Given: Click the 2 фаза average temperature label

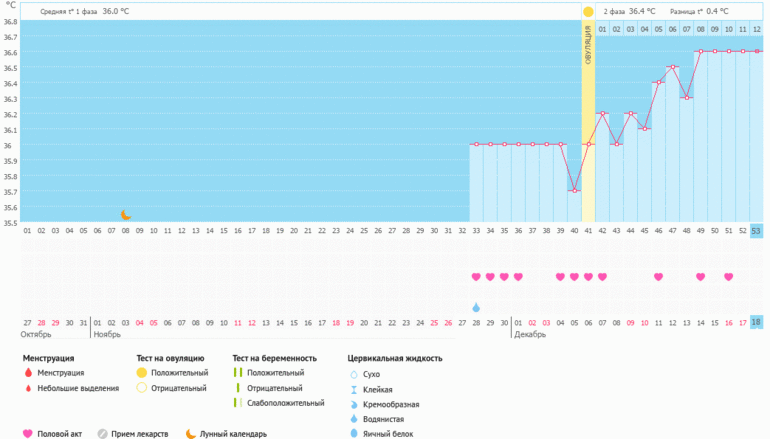Looking at the screenshot, I should tap(629, 11).
